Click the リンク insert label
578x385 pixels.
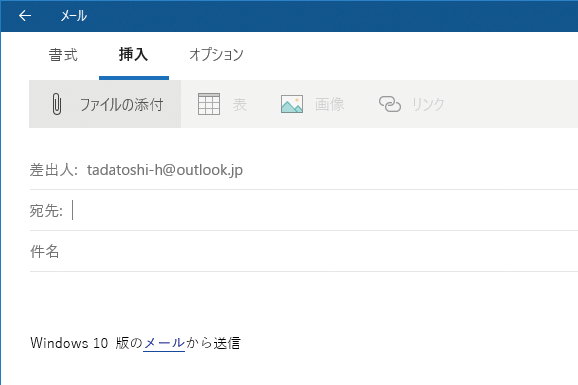[428, 104]
